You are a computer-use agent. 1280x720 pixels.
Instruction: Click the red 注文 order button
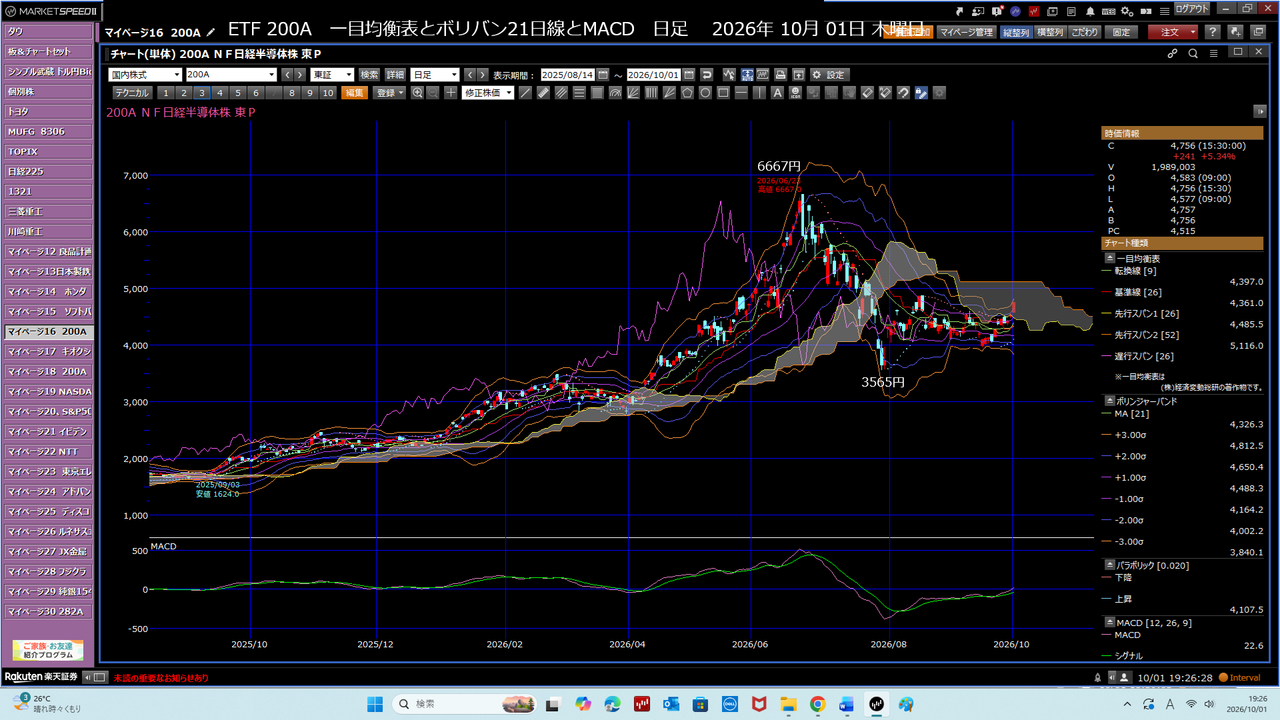1171,32
